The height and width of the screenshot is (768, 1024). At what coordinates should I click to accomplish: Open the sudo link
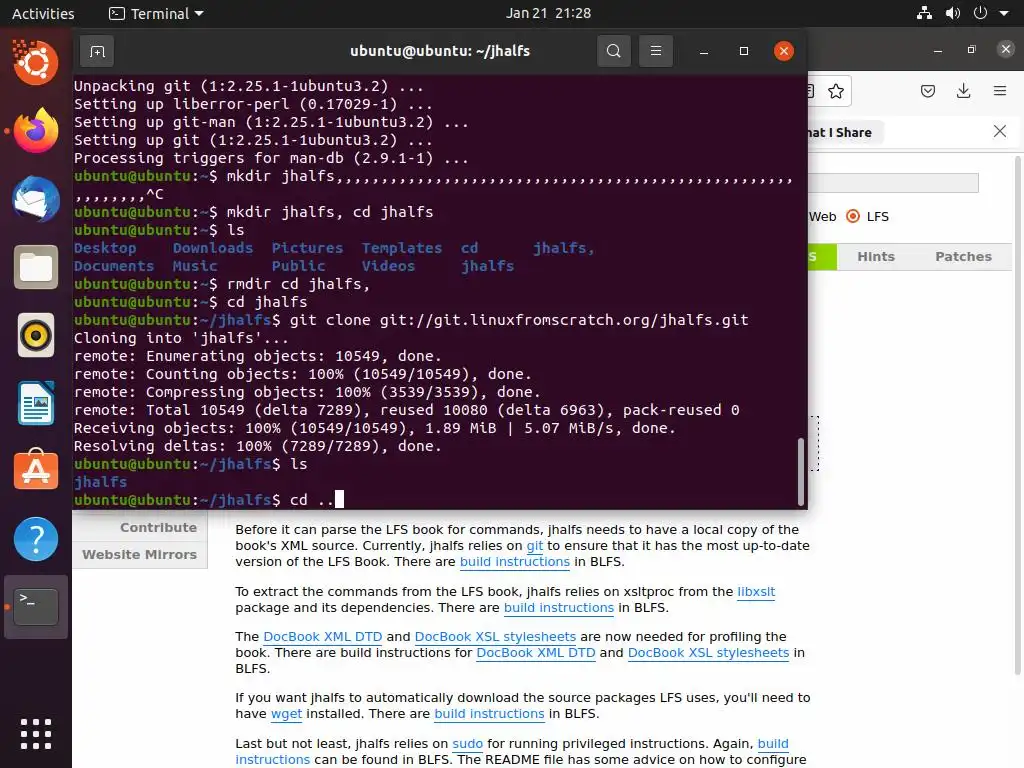(468, 744)
